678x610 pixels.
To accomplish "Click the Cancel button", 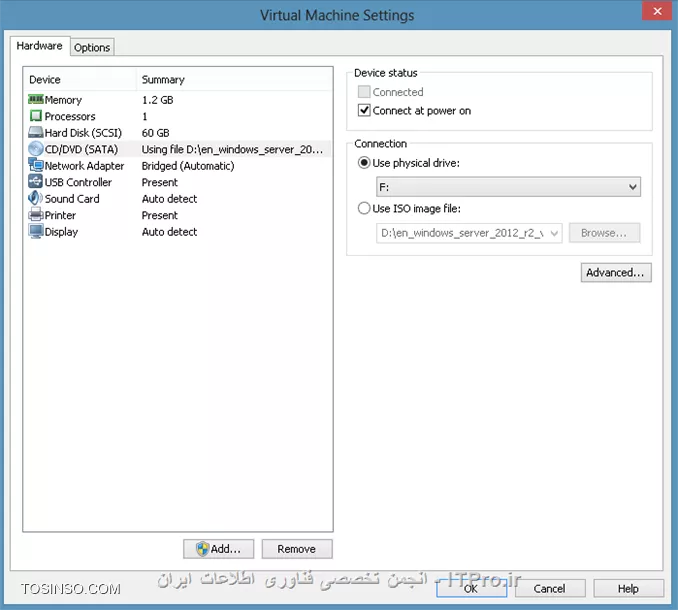I will tap(550, 589).
